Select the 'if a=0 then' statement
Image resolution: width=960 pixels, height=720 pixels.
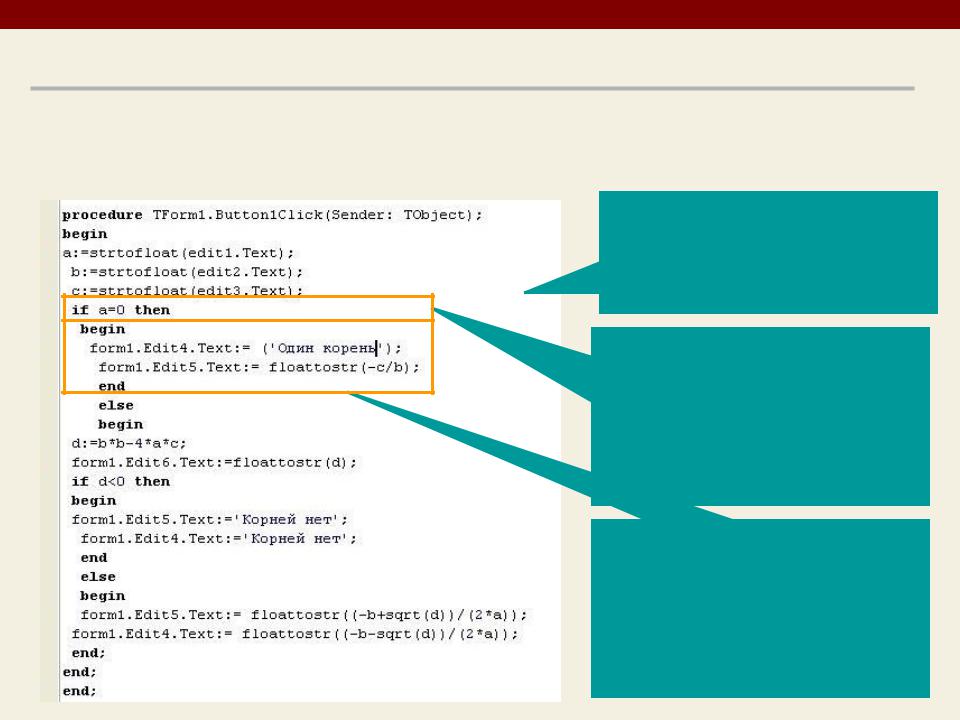tap(121, 310)
